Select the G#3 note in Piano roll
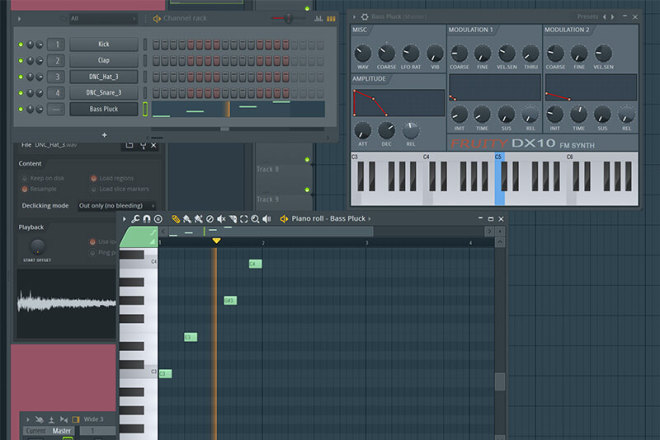This screenshot has height=440, width=660. 230,301
